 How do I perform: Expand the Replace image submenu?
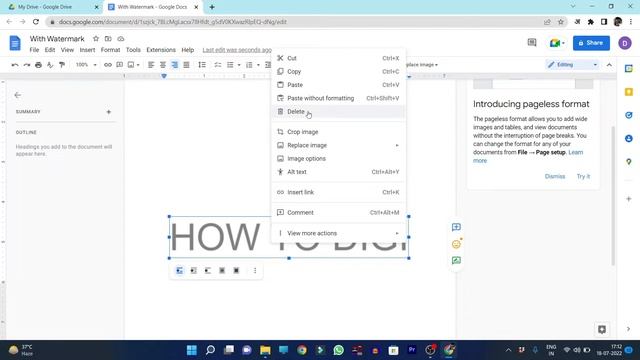[338, 145]
